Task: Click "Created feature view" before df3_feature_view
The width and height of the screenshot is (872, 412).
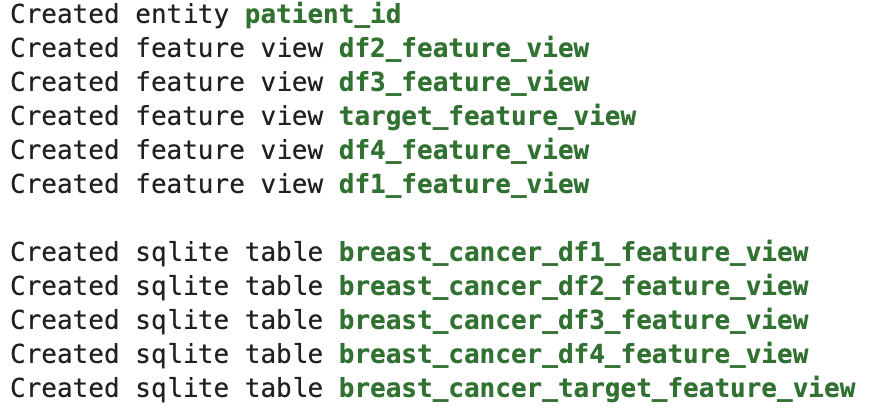Action: pos(166,83)
